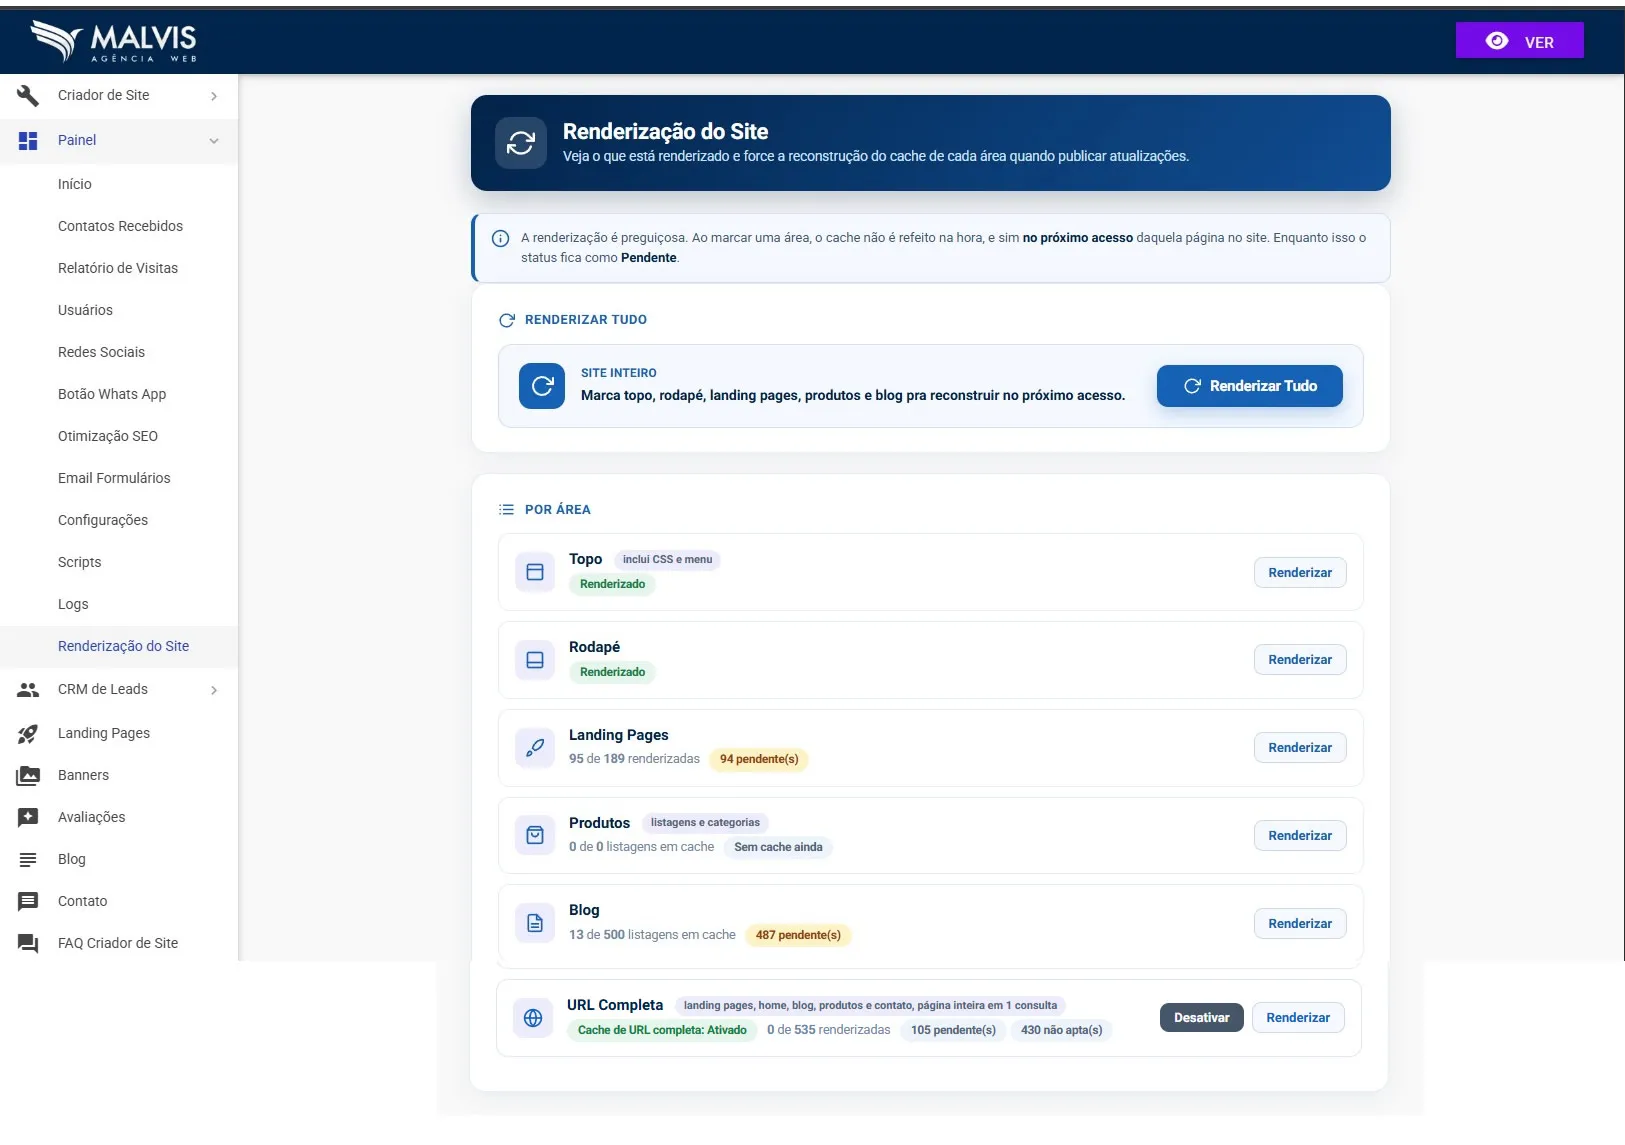Click the Renderizar Tudo button

tap(1249, 386)
